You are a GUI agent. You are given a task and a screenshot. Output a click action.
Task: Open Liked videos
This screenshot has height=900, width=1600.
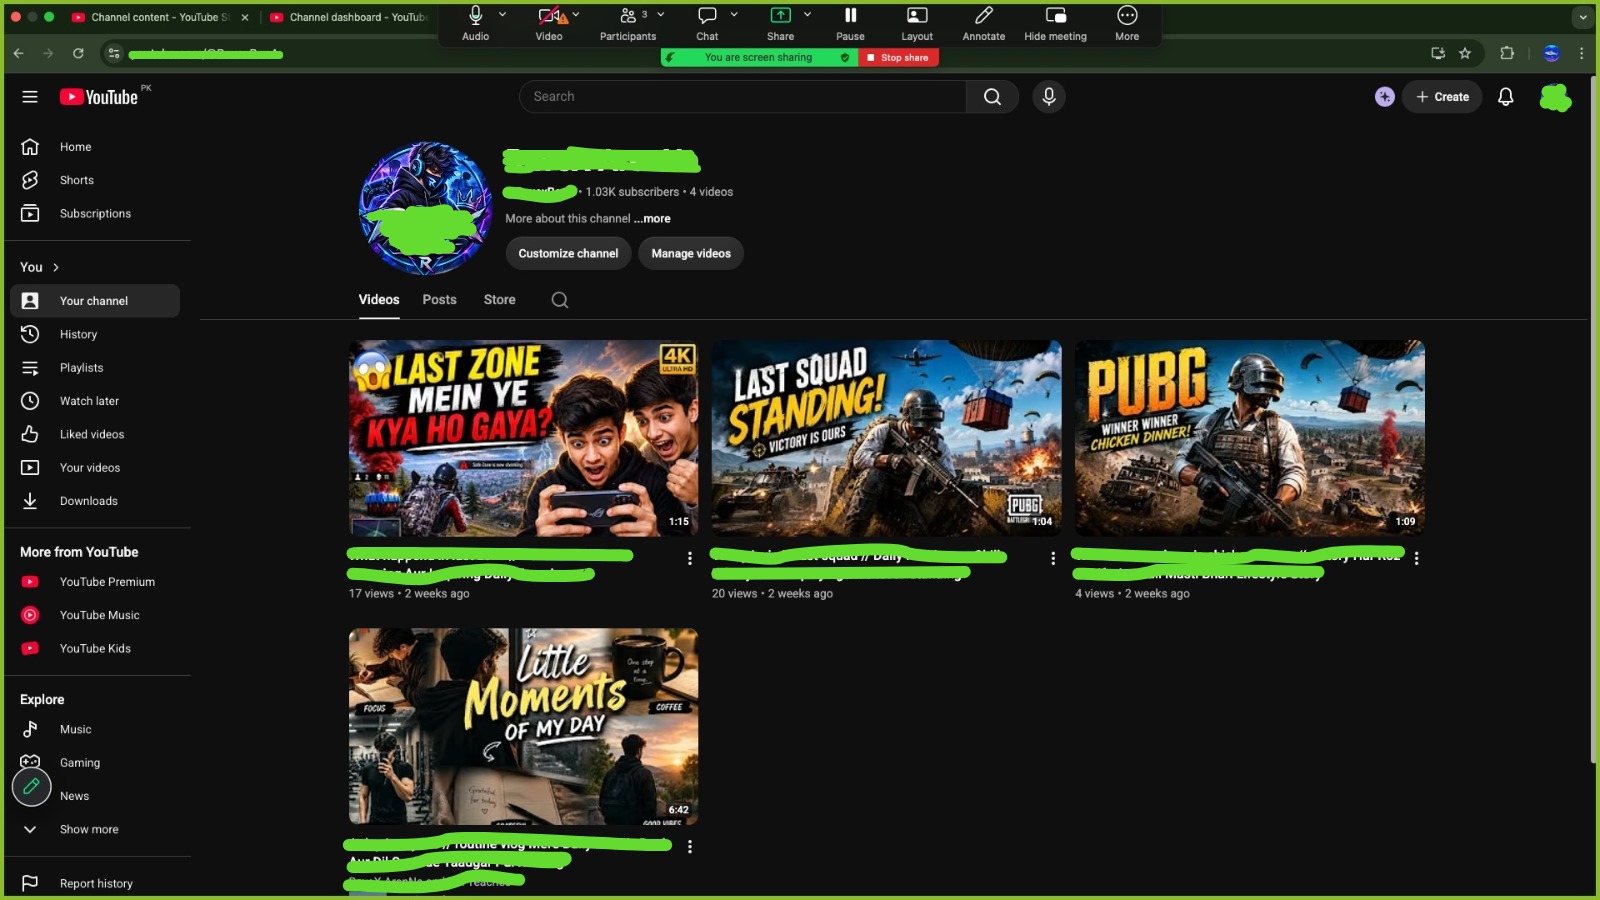click(x=95, y=434)
